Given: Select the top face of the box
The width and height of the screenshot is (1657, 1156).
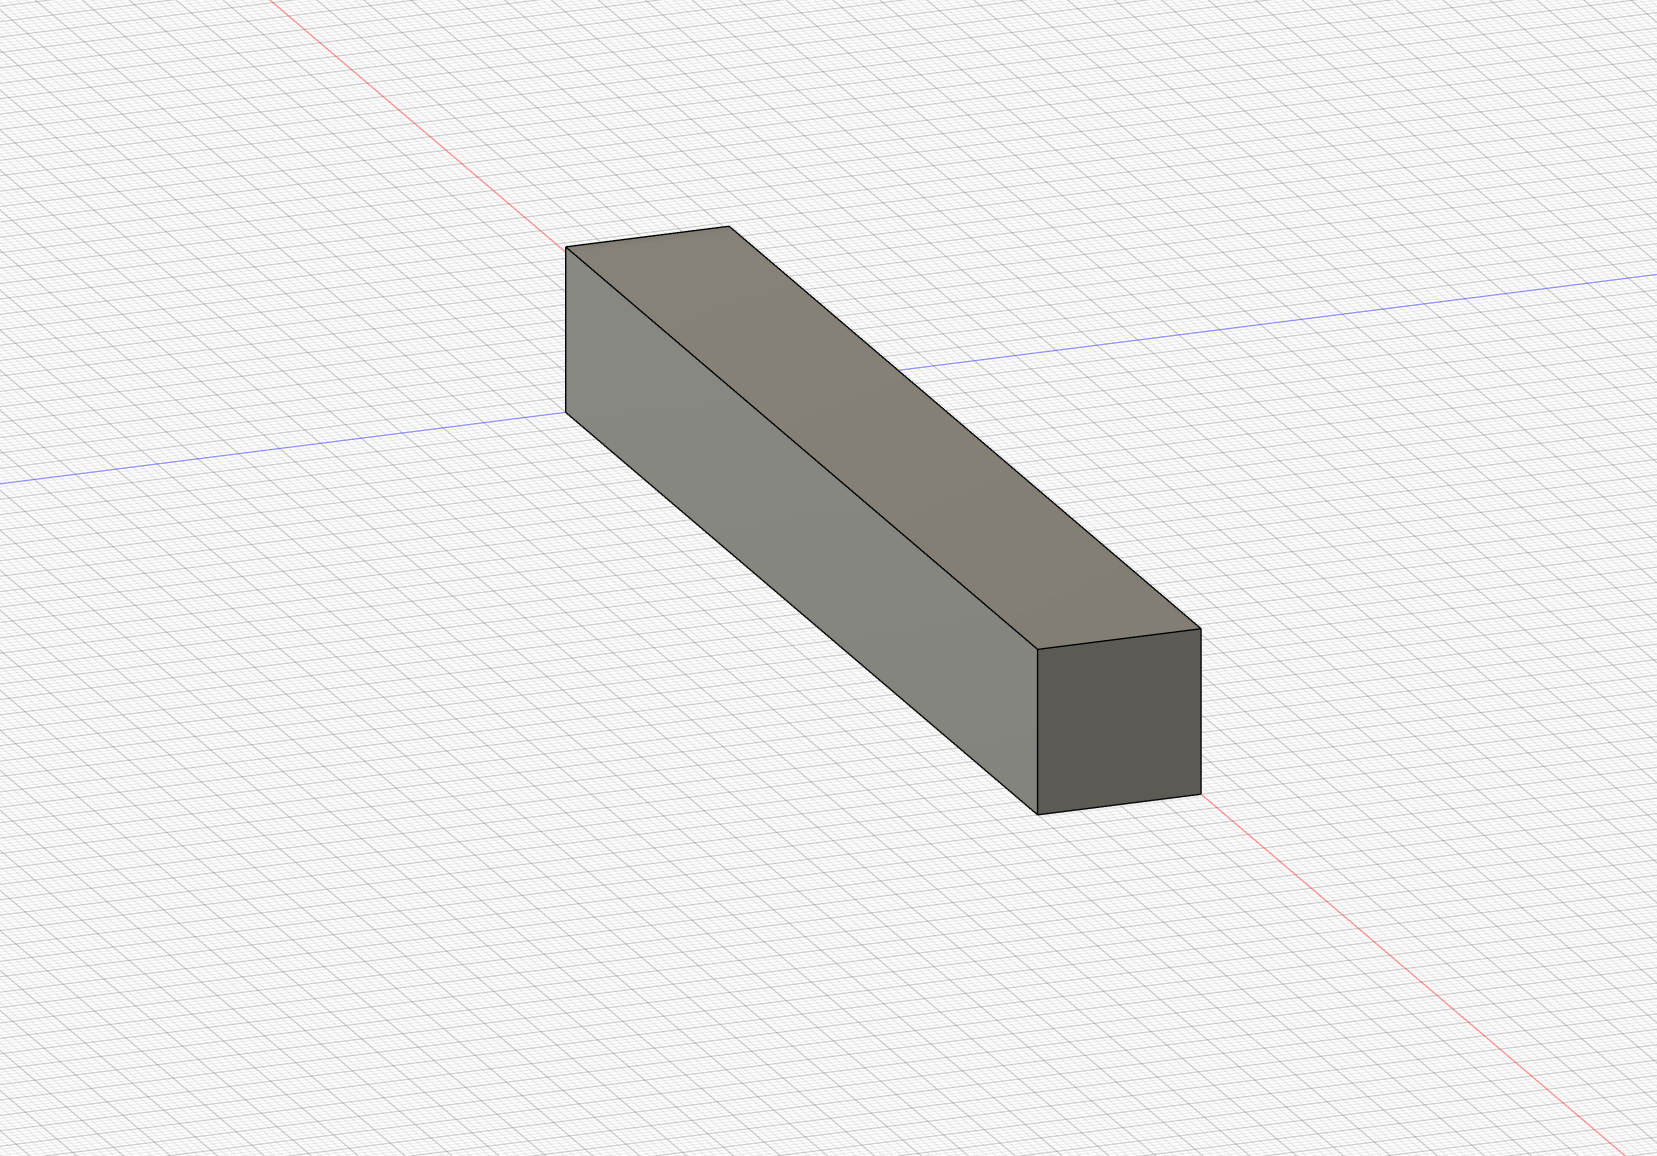Looking at the screenshot, I should 883,437.
